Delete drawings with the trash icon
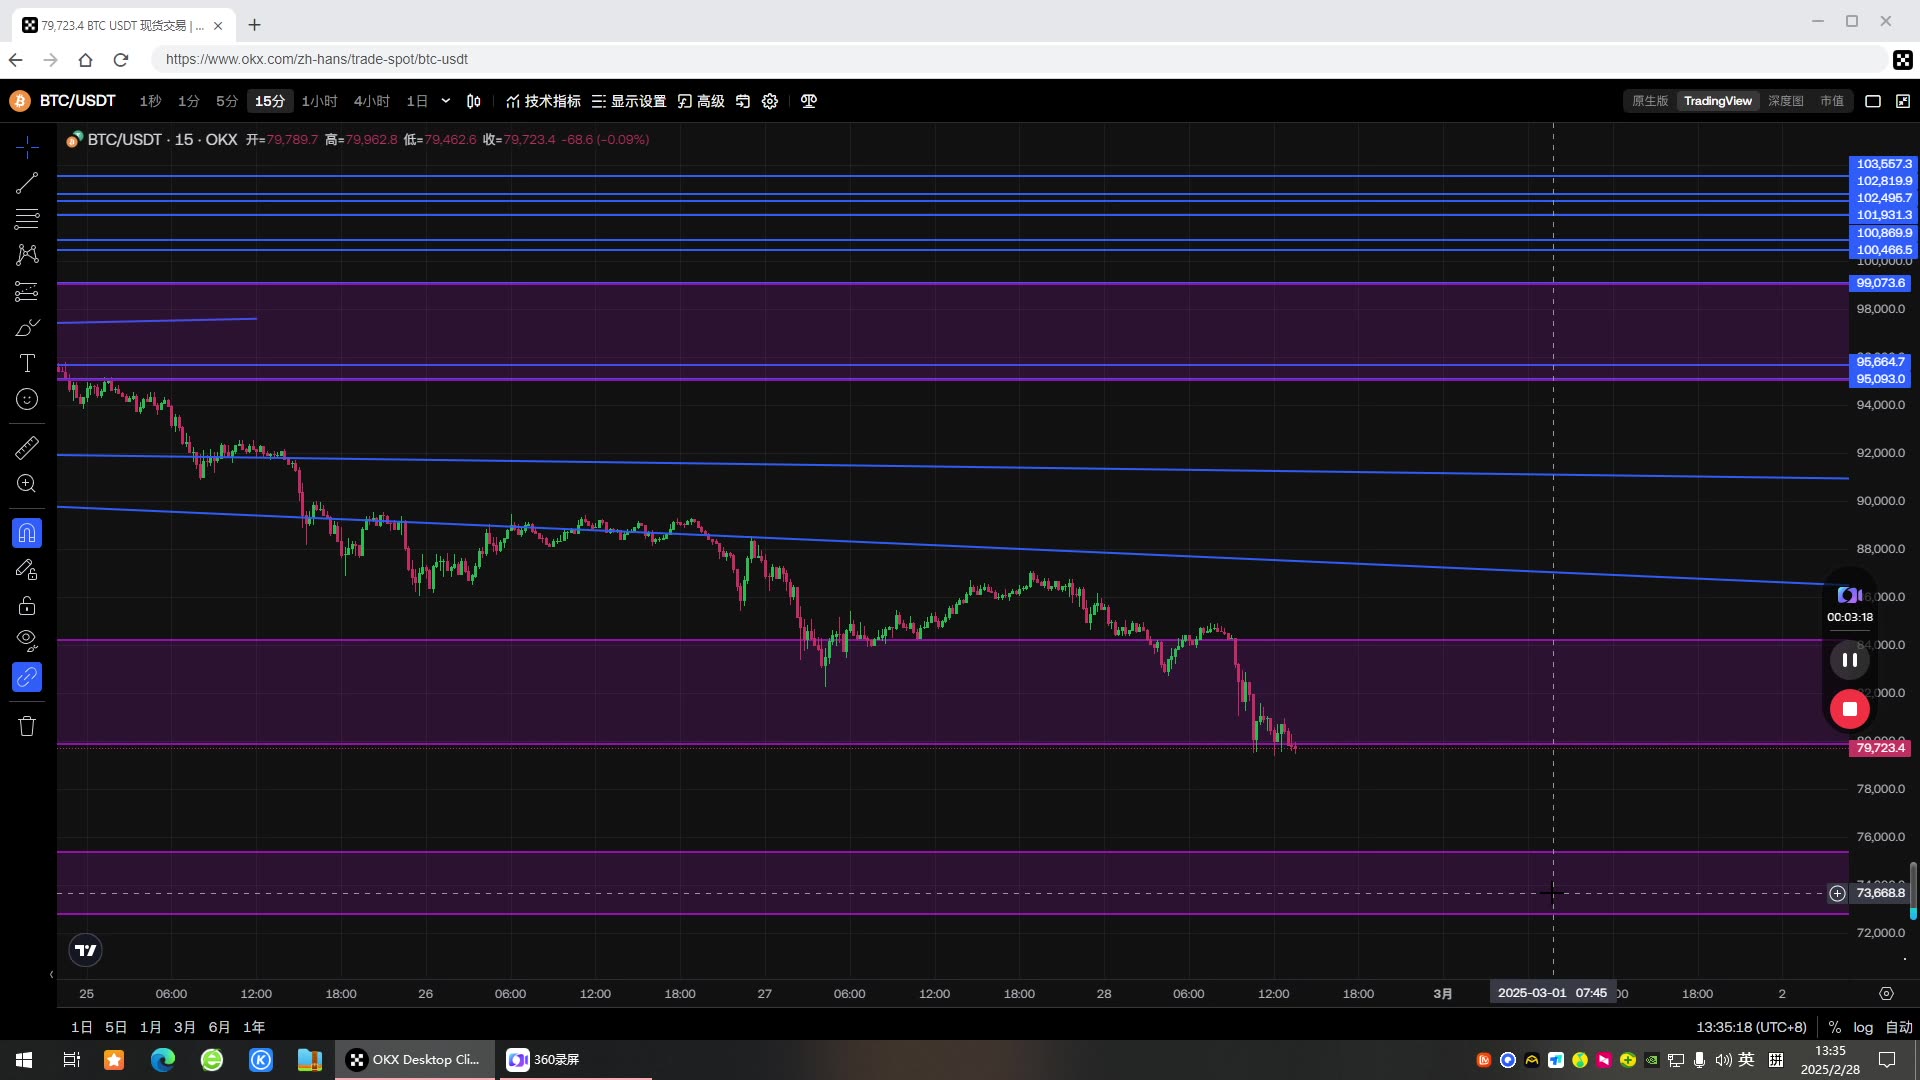 click(27, 726)
